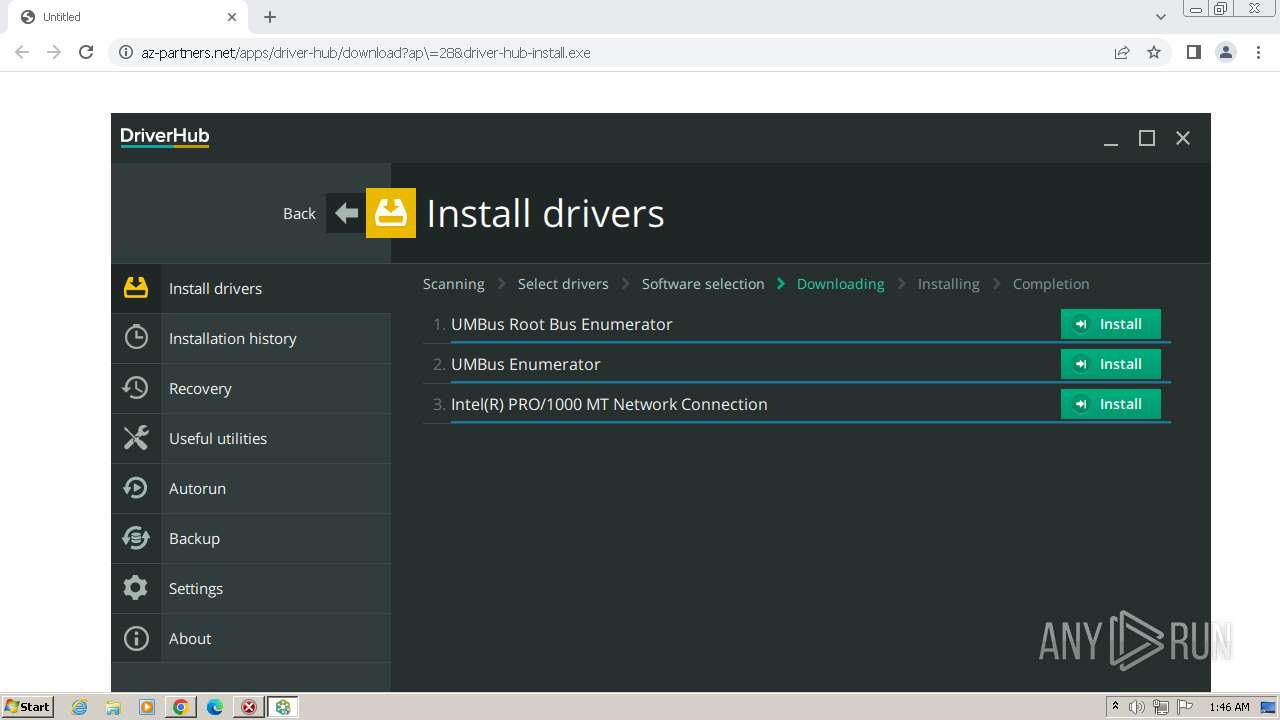
Task: Click the Install drivers sidebar icon
Action: coord(136,288)
